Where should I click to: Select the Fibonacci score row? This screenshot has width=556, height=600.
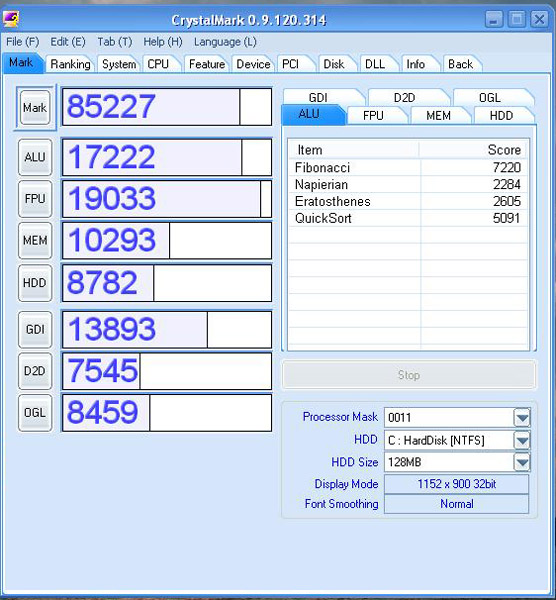(x=408, y=168)
